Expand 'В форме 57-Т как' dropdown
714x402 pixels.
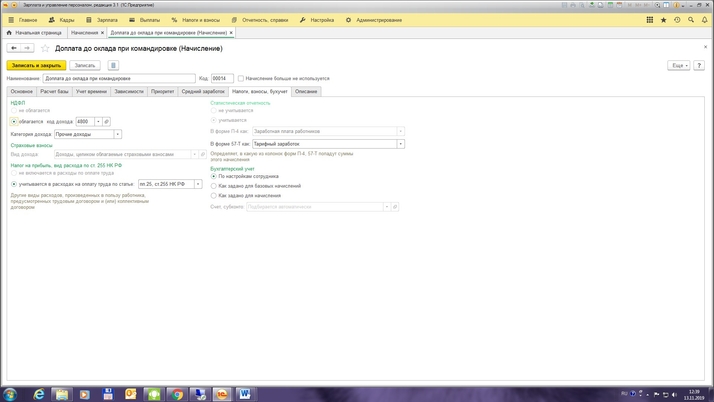(401, 144)
